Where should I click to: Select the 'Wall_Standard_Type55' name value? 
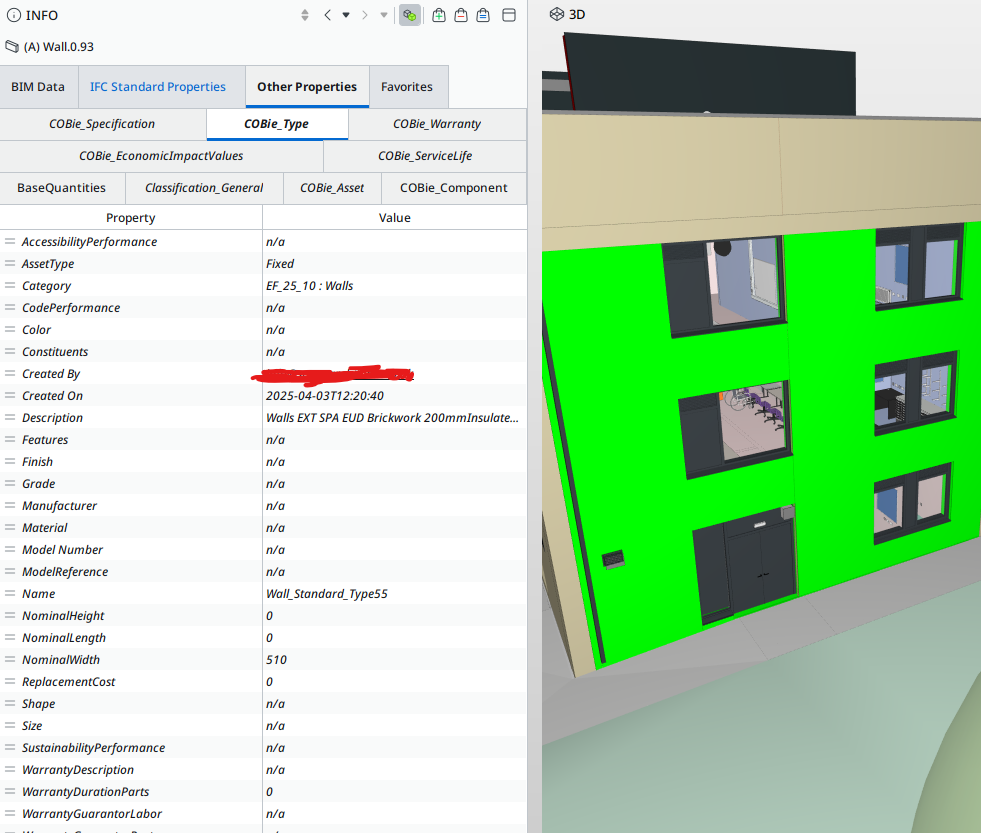point(327,593)
